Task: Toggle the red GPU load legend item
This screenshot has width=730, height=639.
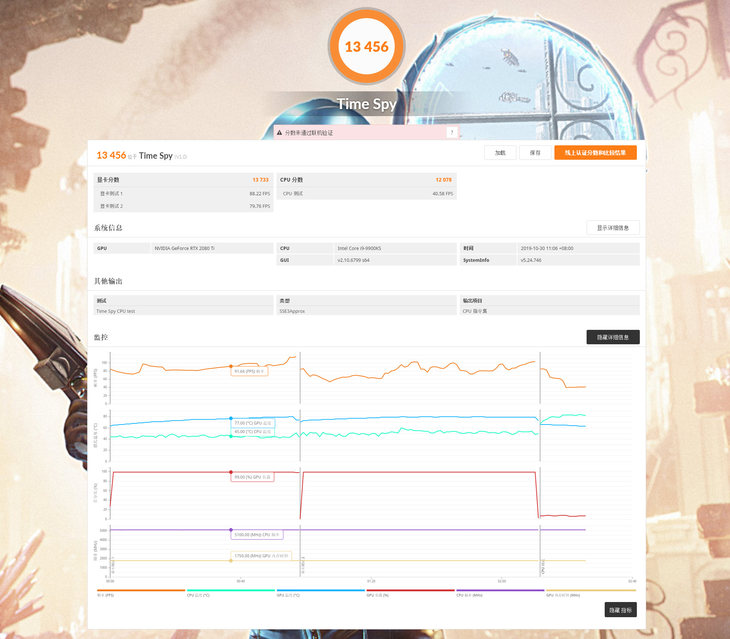Action: pyautogui.click(x=411, y=592)
